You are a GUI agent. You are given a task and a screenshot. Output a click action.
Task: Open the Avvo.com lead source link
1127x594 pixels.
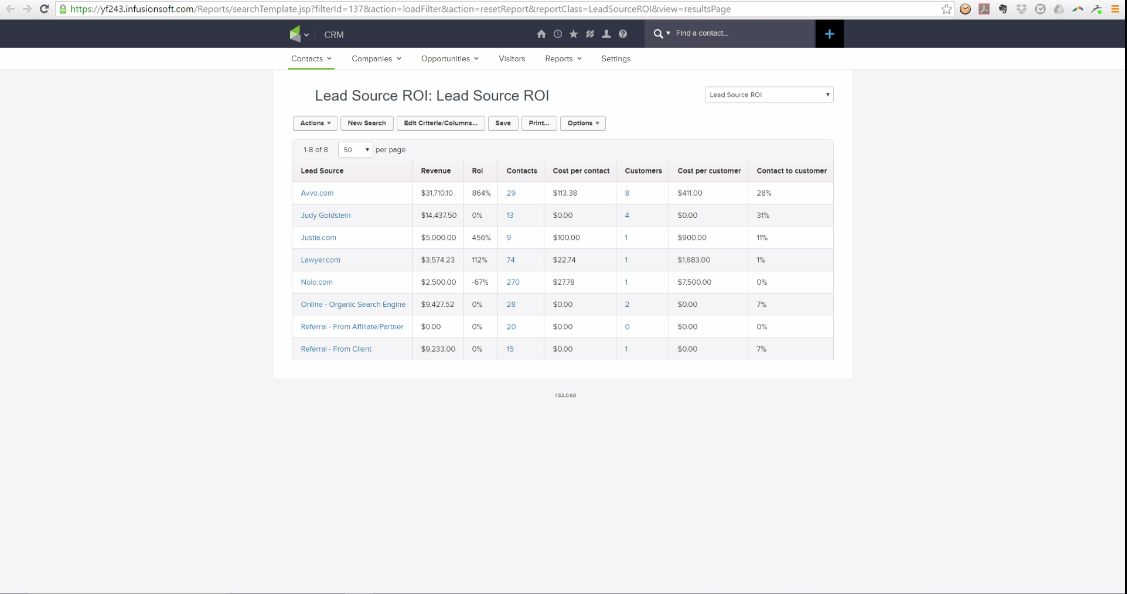(317, 193)
